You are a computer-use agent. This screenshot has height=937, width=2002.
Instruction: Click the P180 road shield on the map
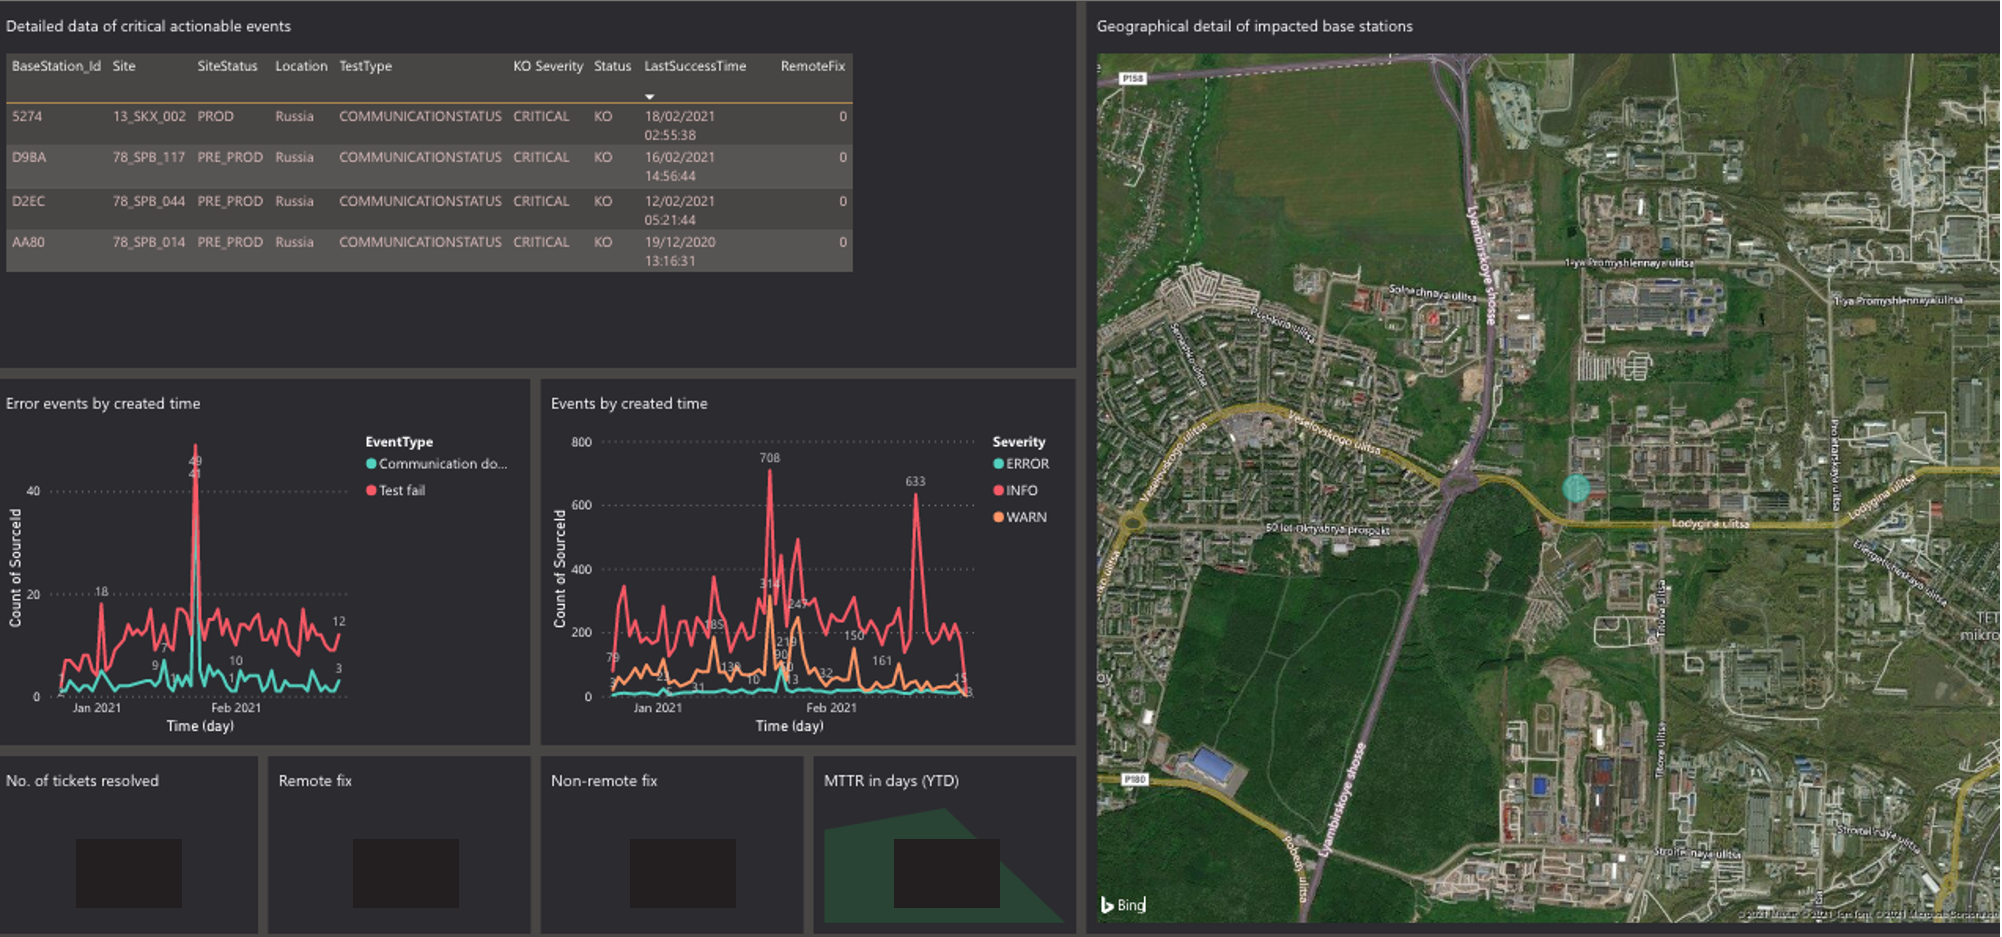pos(1134,779)
